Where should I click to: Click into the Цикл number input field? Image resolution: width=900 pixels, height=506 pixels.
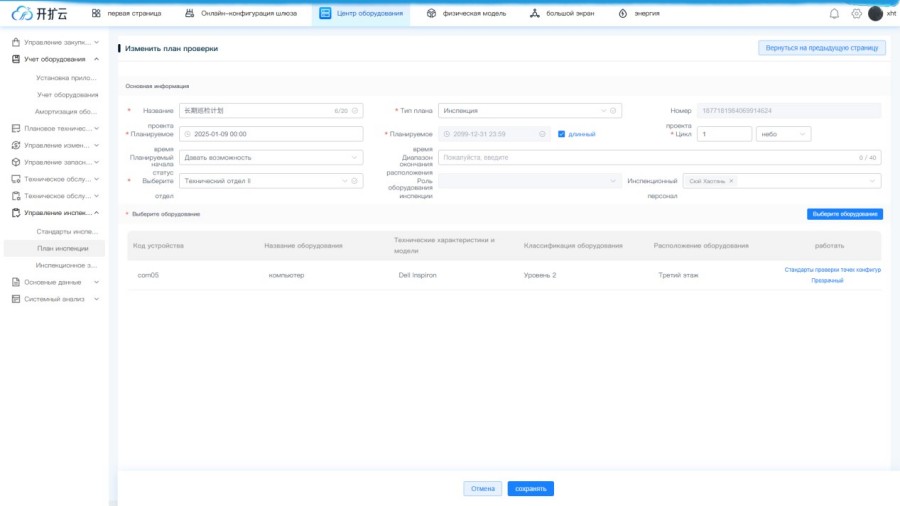pyautogui.click(x=724, y=134)
